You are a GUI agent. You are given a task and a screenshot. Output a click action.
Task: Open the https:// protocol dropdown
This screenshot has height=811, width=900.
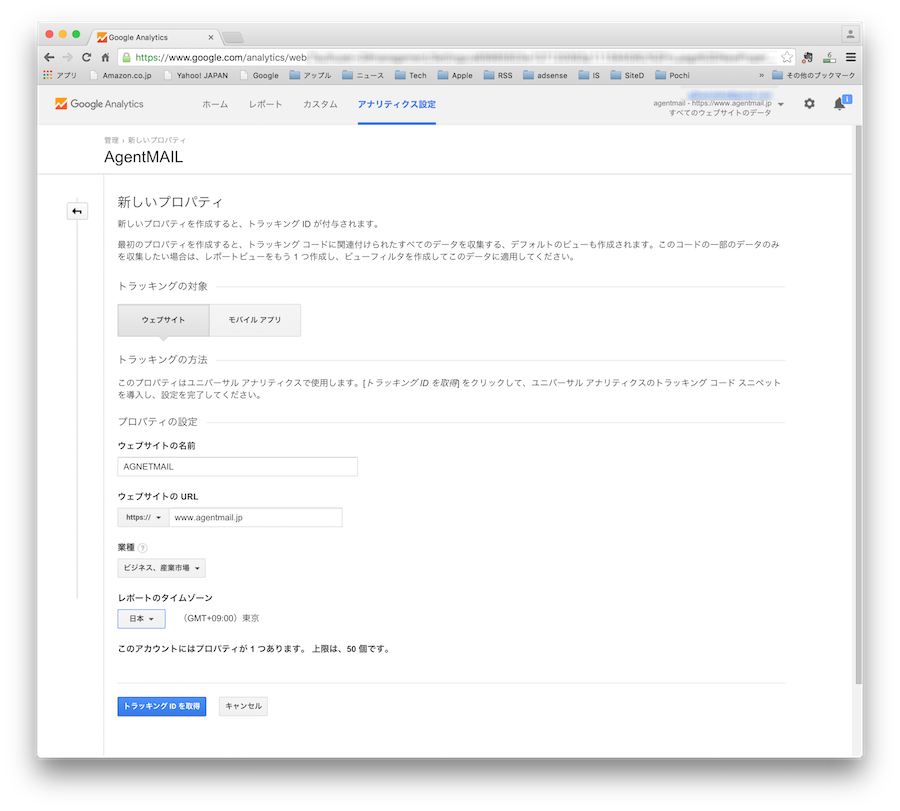click(138, 517)
